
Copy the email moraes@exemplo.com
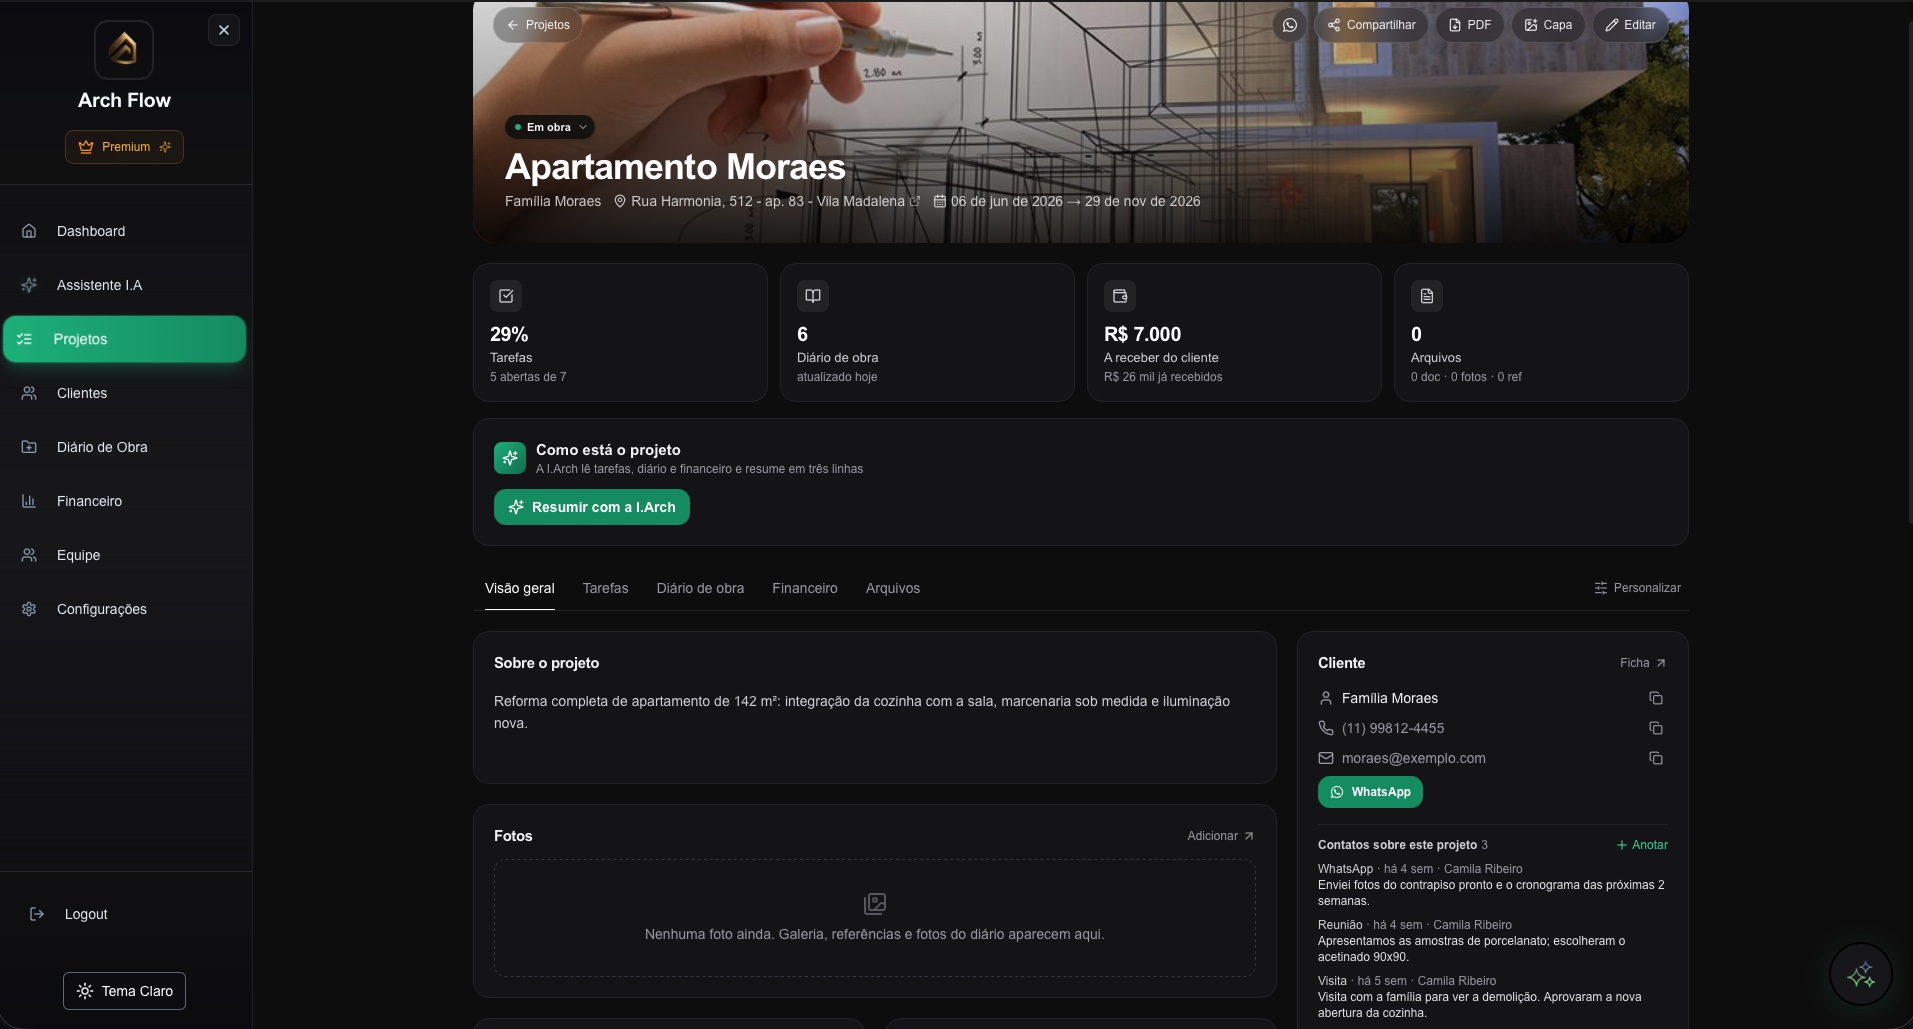[1656, 758]
